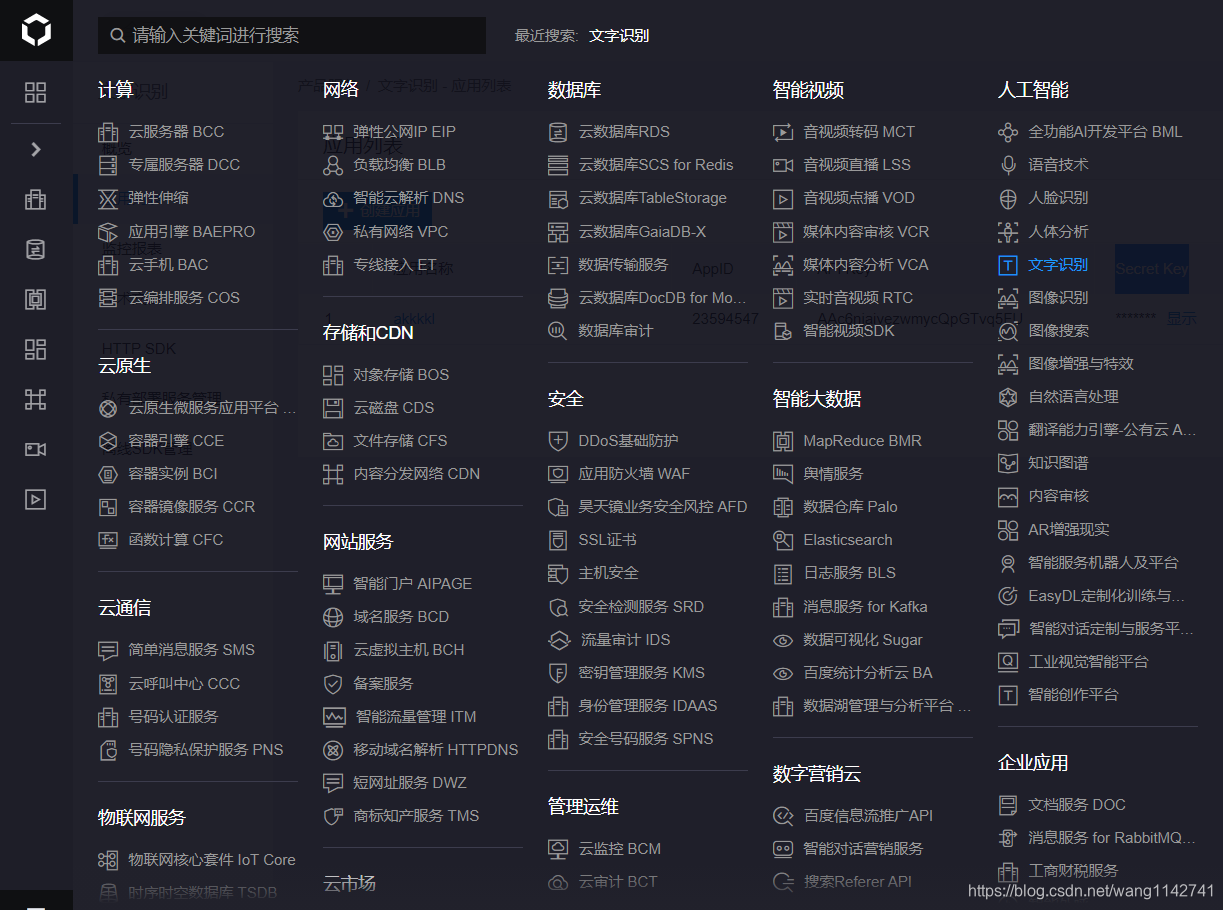1223x910 pixels.
Task: Click 显示 link beside the Secret Key
Action: [1181, 318]
